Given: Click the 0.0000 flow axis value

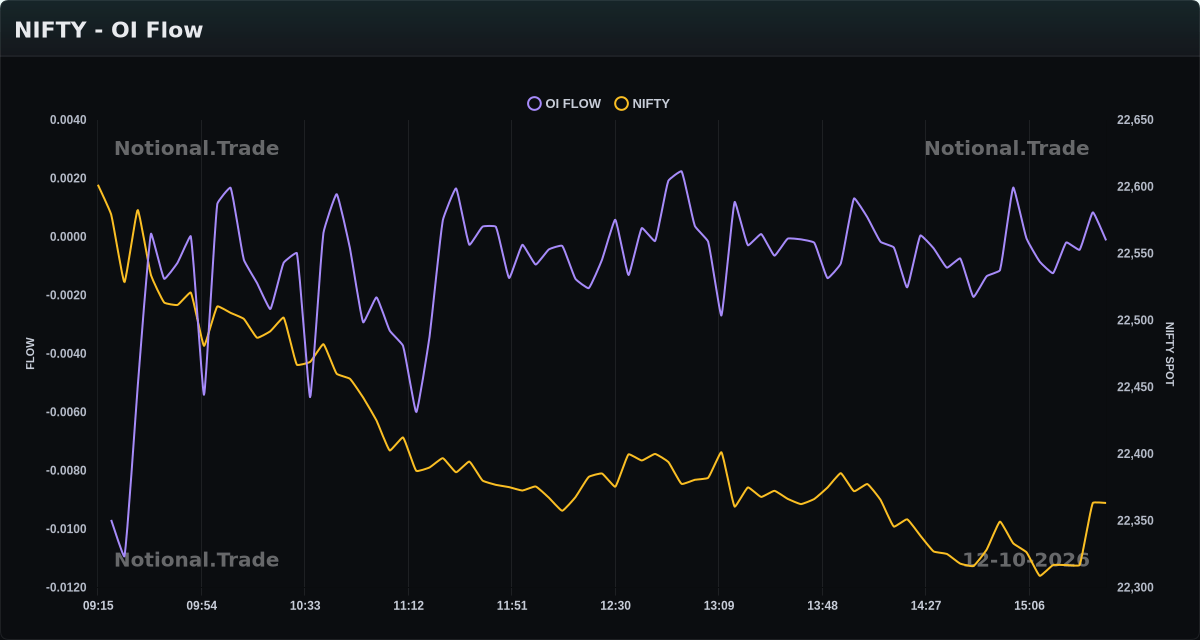Looking at the screenshot, I should pyautogui.click(x=68, y=237).
